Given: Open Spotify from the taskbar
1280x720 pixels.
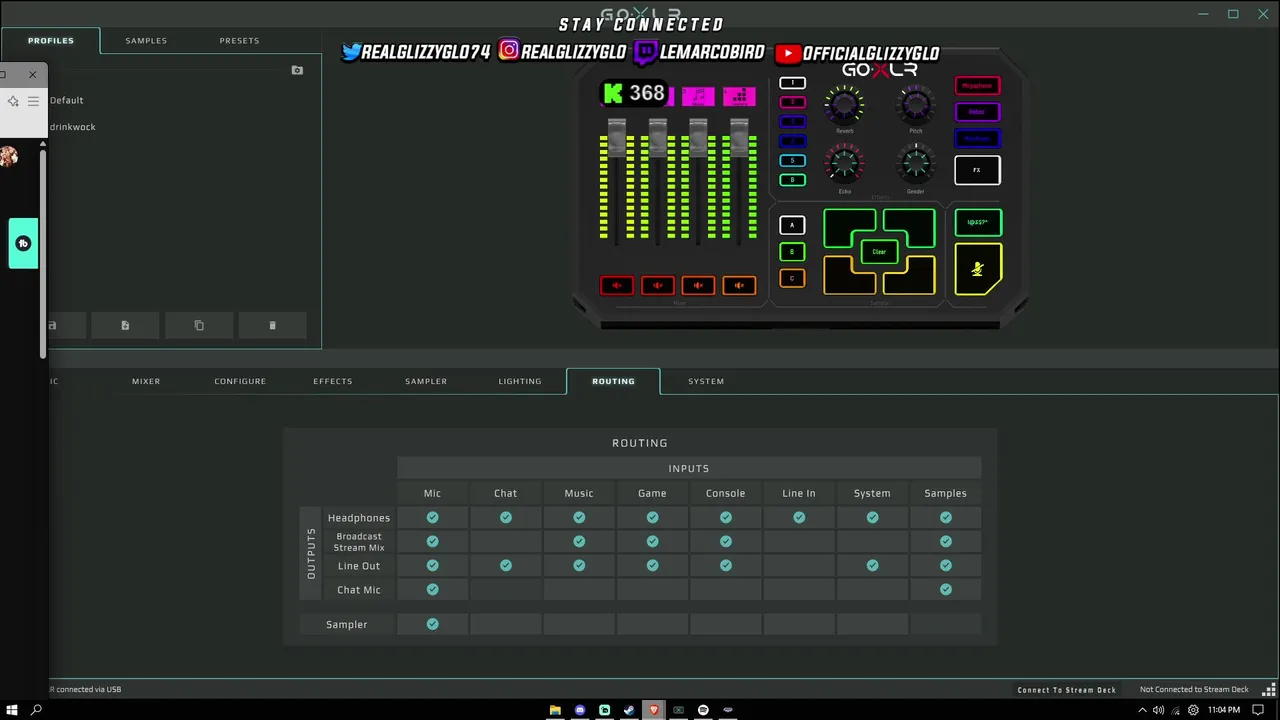Looking at the screenshot, I should tap(703, 710).
